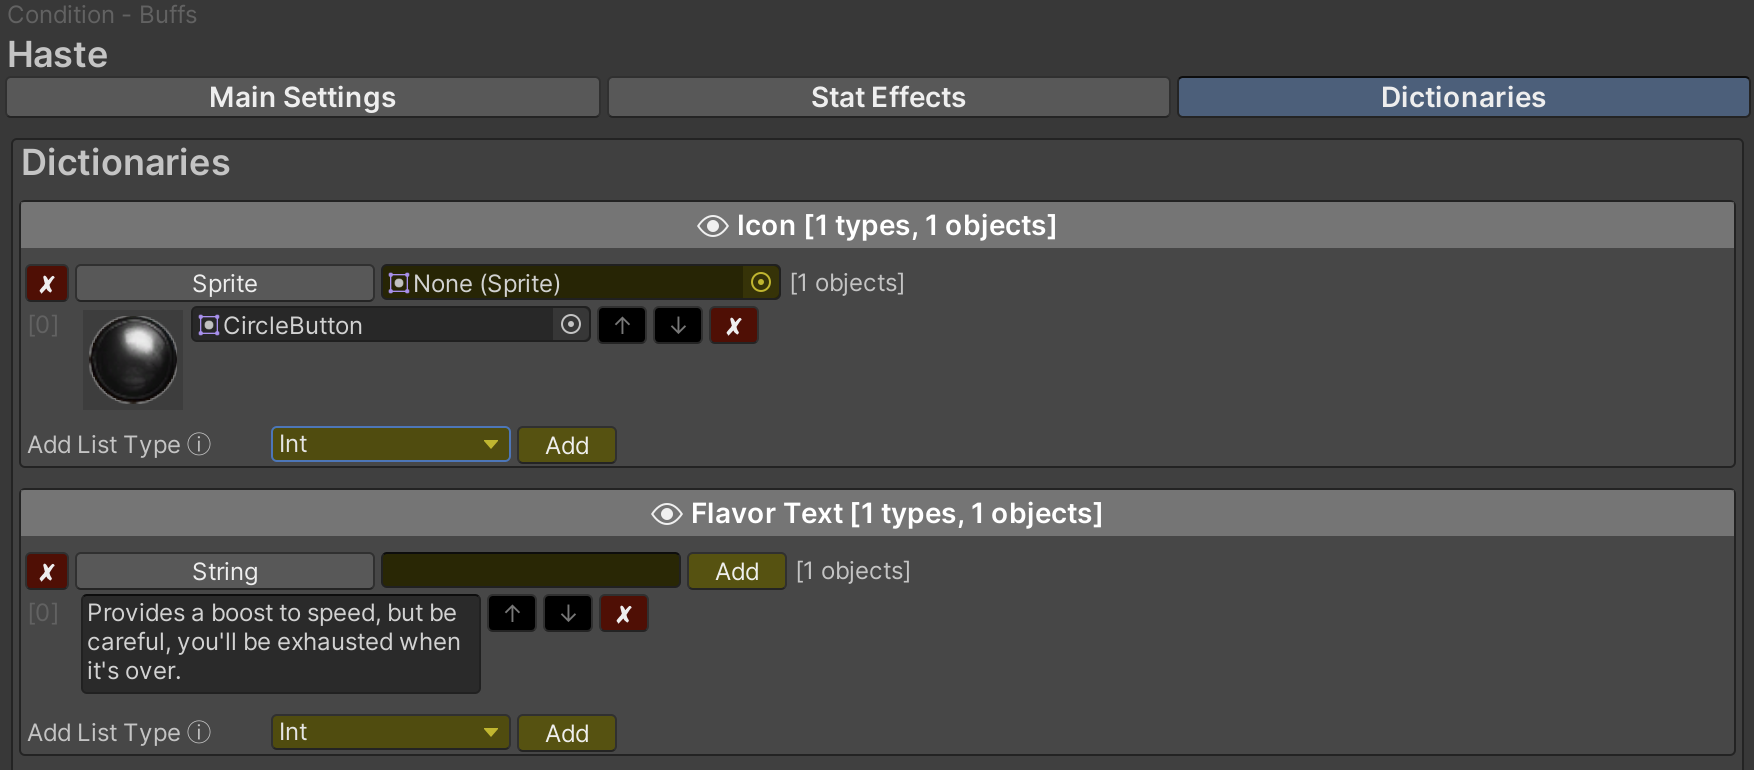Open Add List Type dropdown in Icon section

tap(390, 444)
